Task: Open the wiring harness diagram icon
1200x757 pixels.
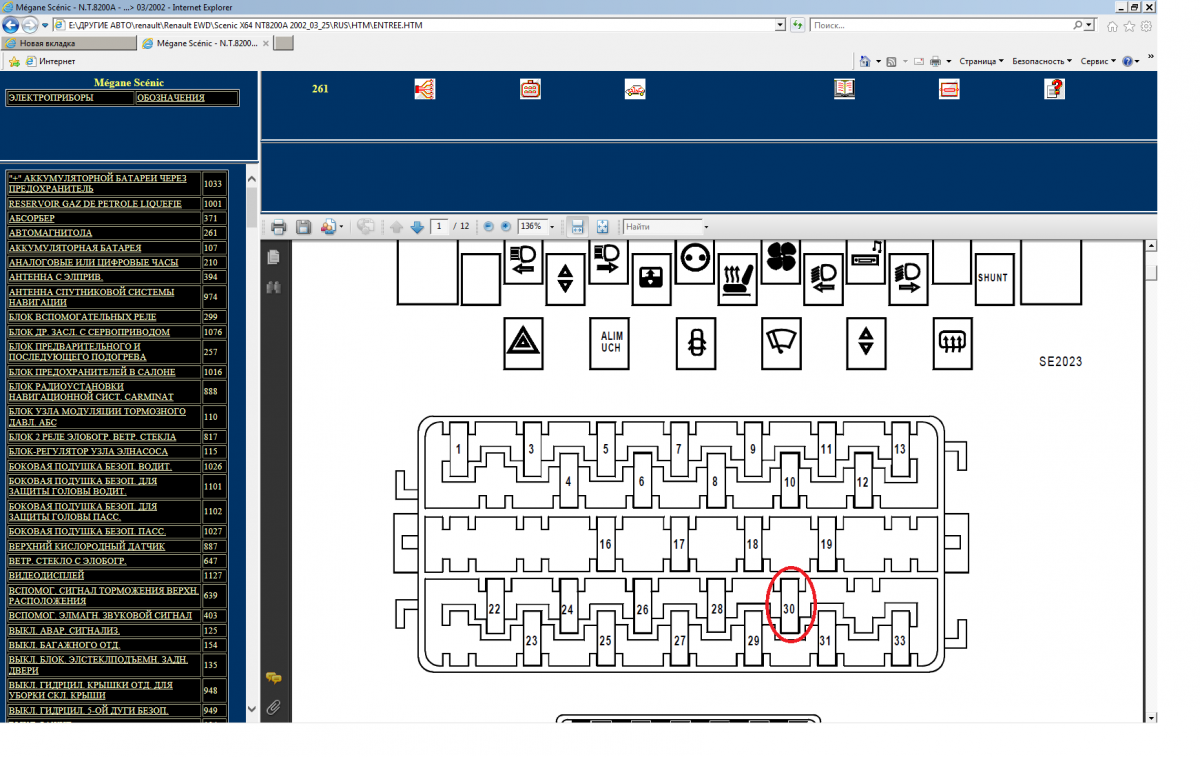Action: tap(425, 89)
